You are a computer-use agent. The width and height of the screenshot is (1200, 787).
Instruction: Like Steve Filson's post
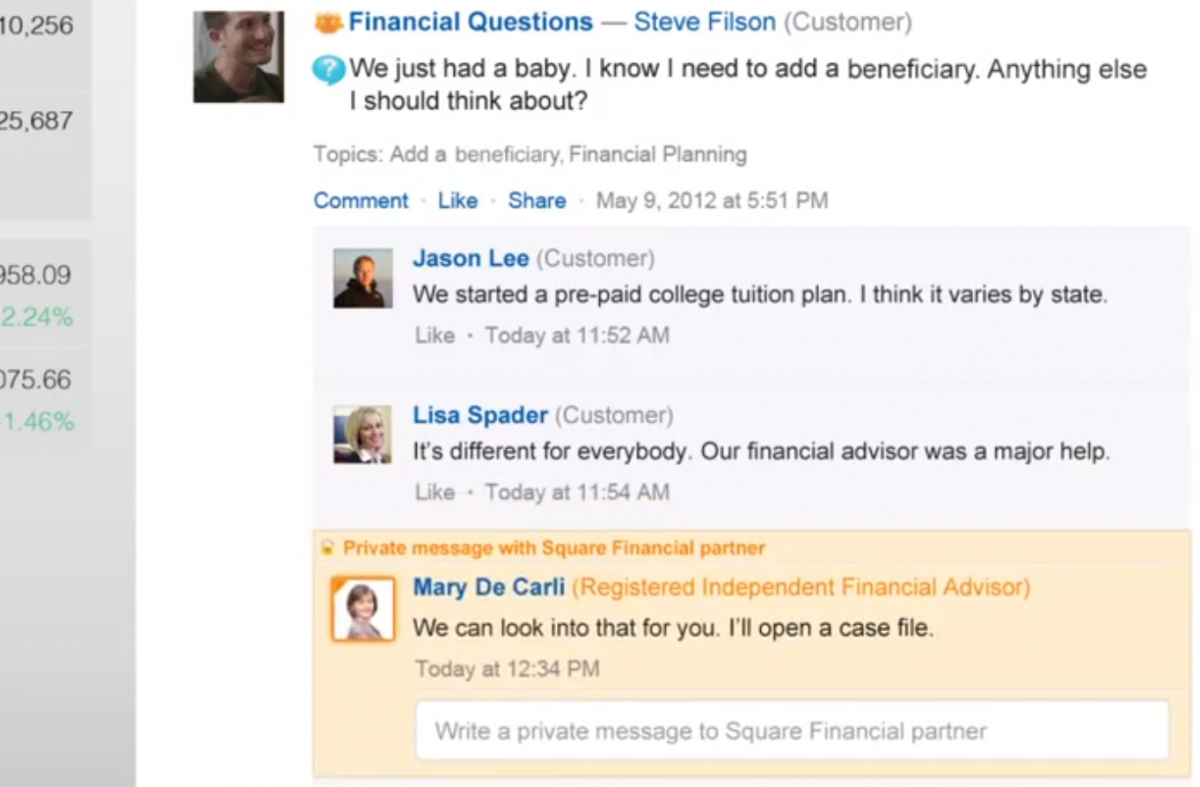[x=458, y=200]
